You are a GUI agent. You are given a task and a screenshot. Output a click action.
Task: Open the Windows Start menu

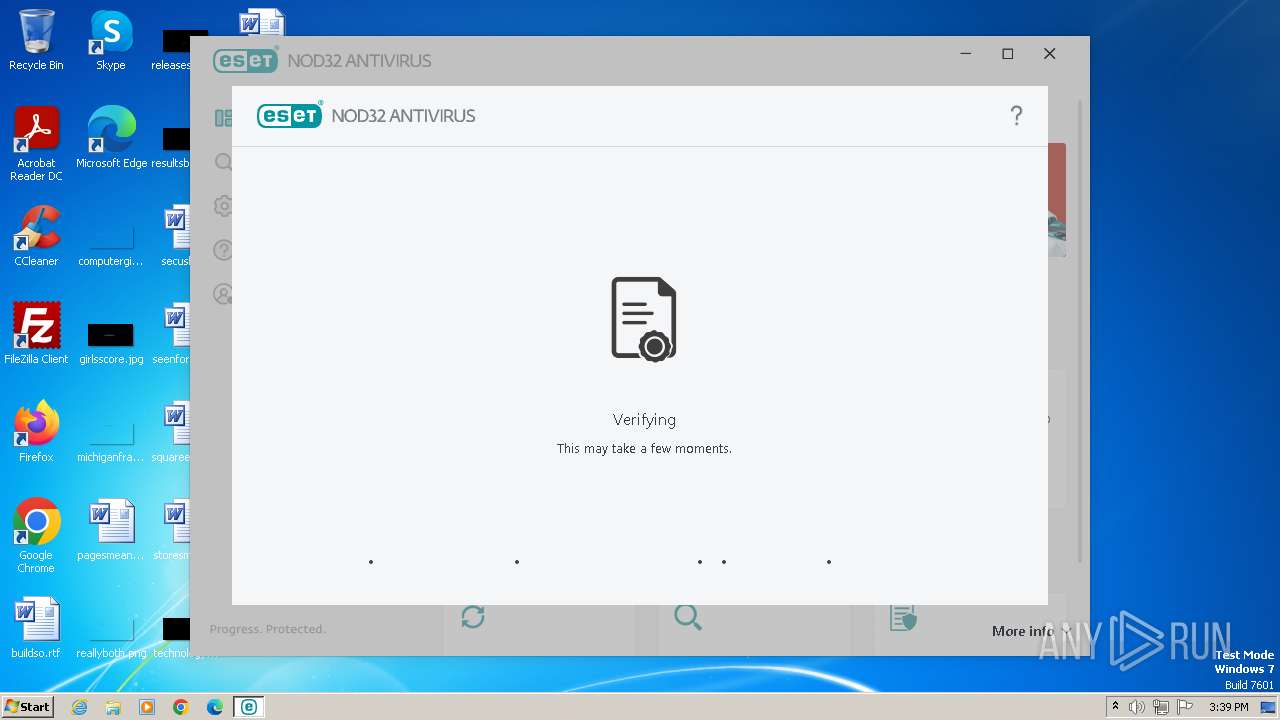point(28,707)
